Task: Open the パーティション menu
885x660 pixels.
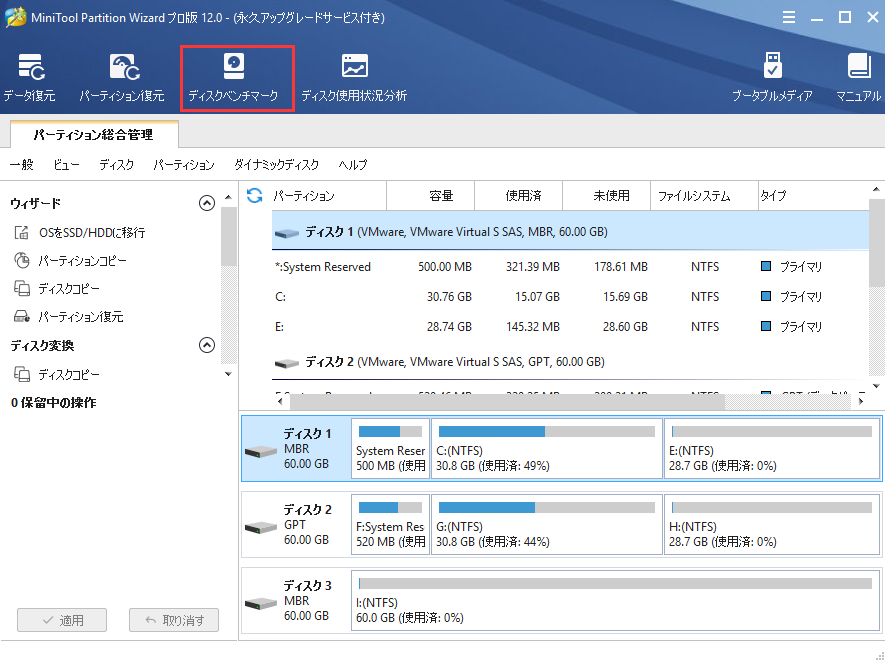Action: 184,165
